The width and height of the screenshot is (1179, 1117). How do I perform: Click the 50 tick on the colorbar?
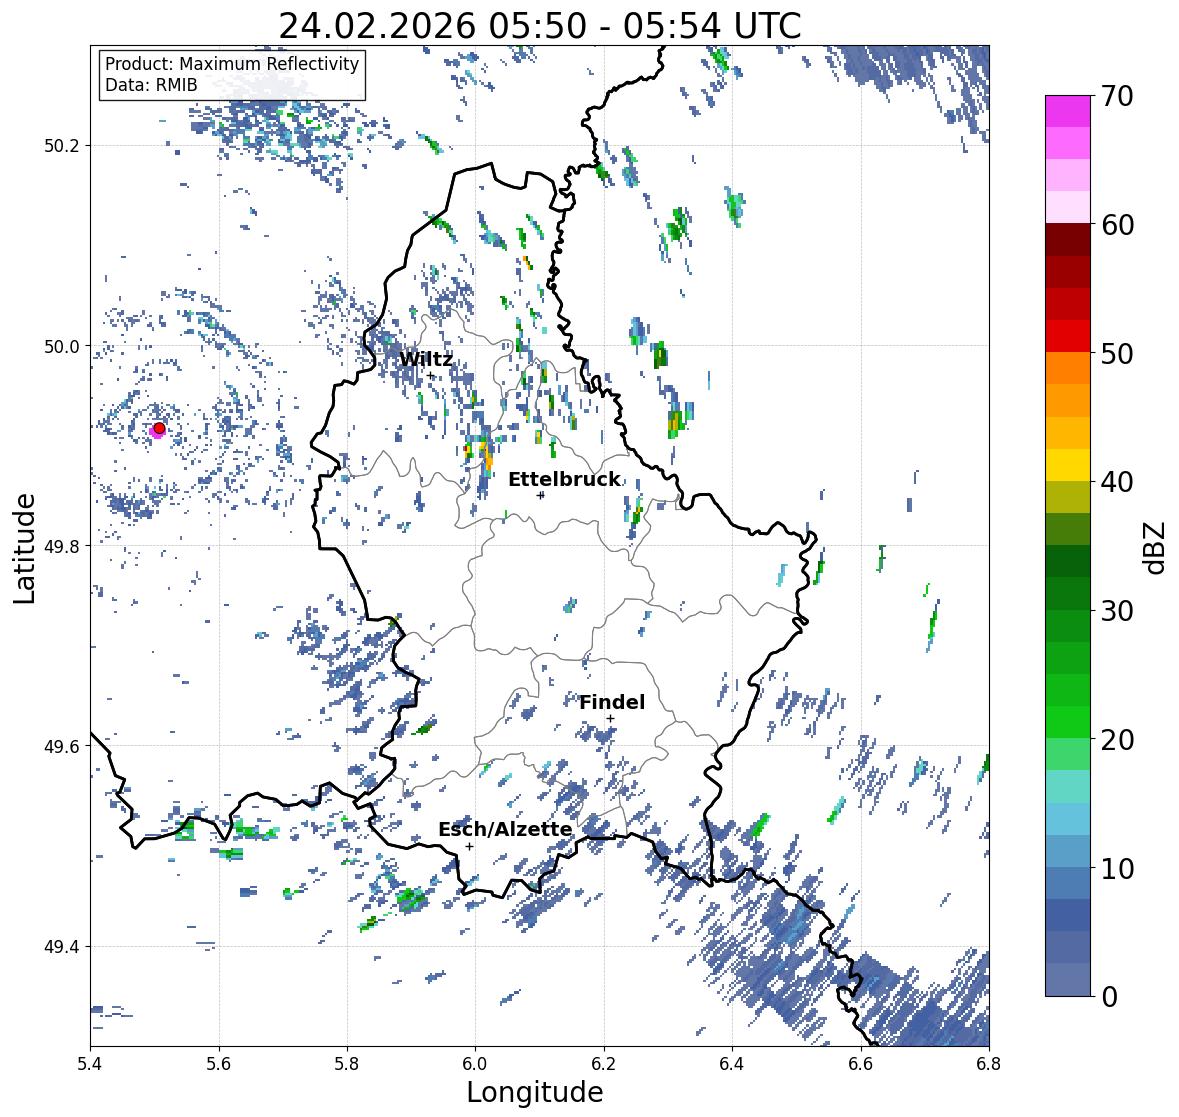1117,353
